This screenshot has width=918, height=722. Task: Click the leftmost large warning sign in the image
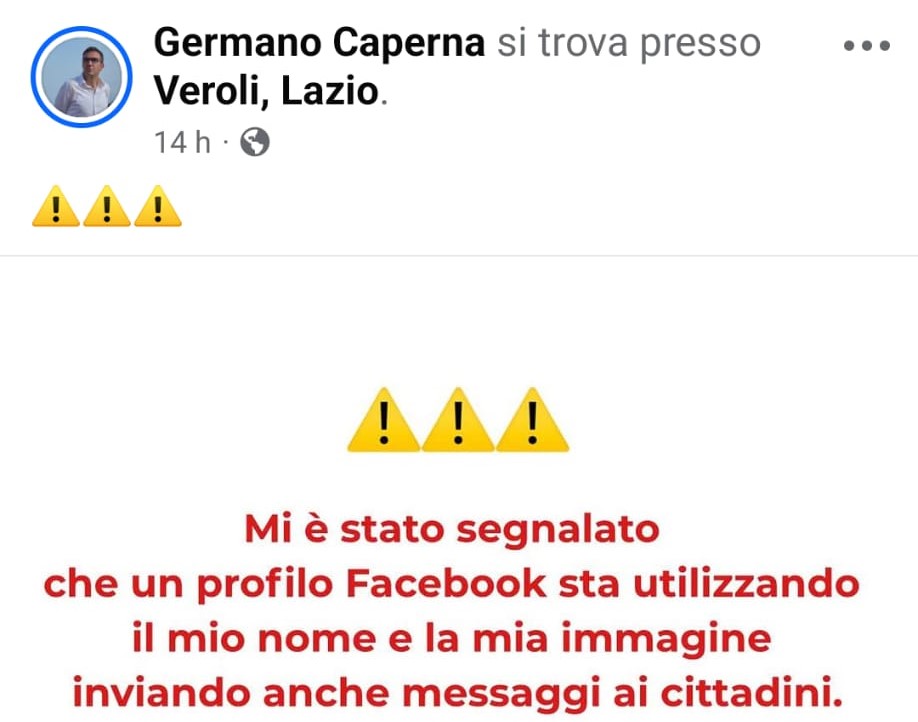click(x=383, y=420)
